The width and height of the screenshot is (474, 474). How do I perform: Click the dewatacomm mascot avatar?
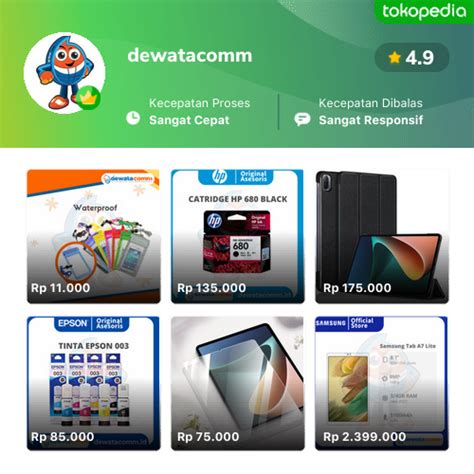64,73
